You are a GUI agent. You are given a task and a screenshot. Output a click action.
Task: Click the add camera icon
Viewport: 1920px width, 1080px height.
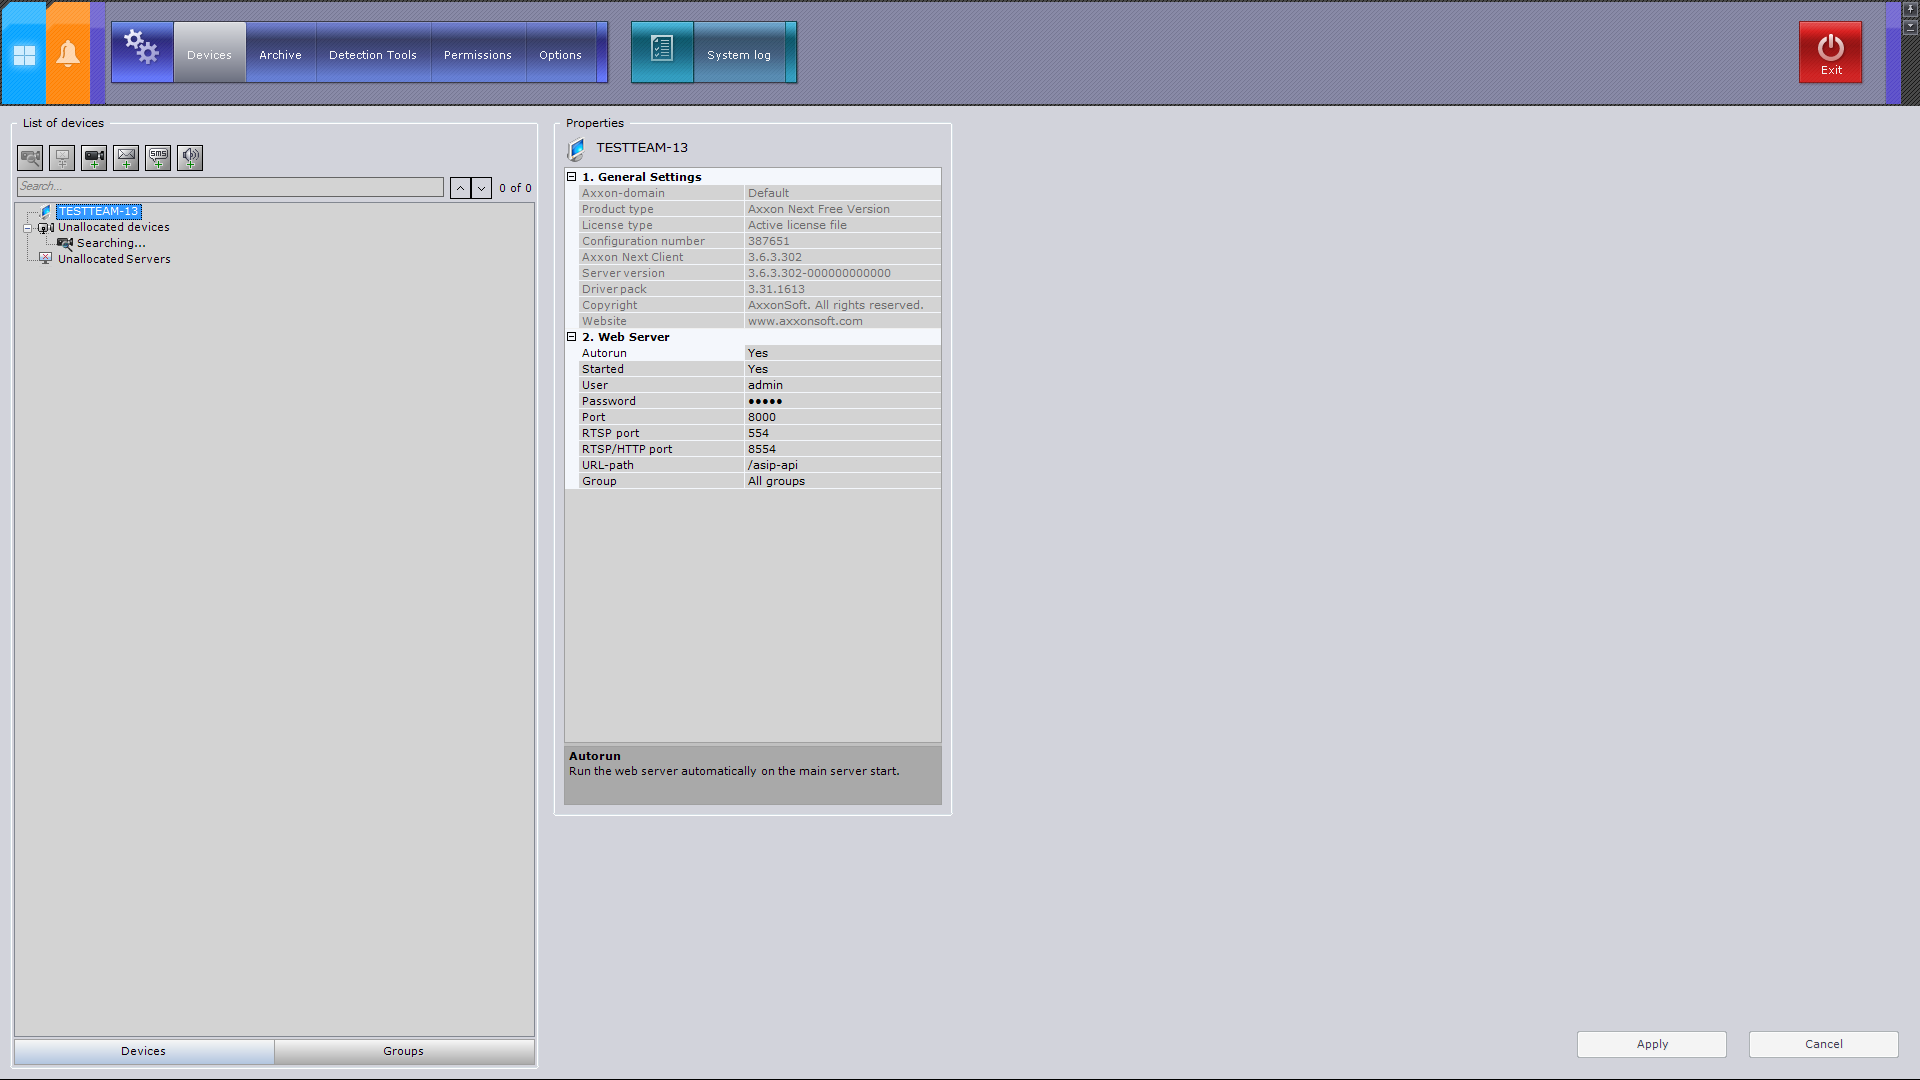coord(94,158)
